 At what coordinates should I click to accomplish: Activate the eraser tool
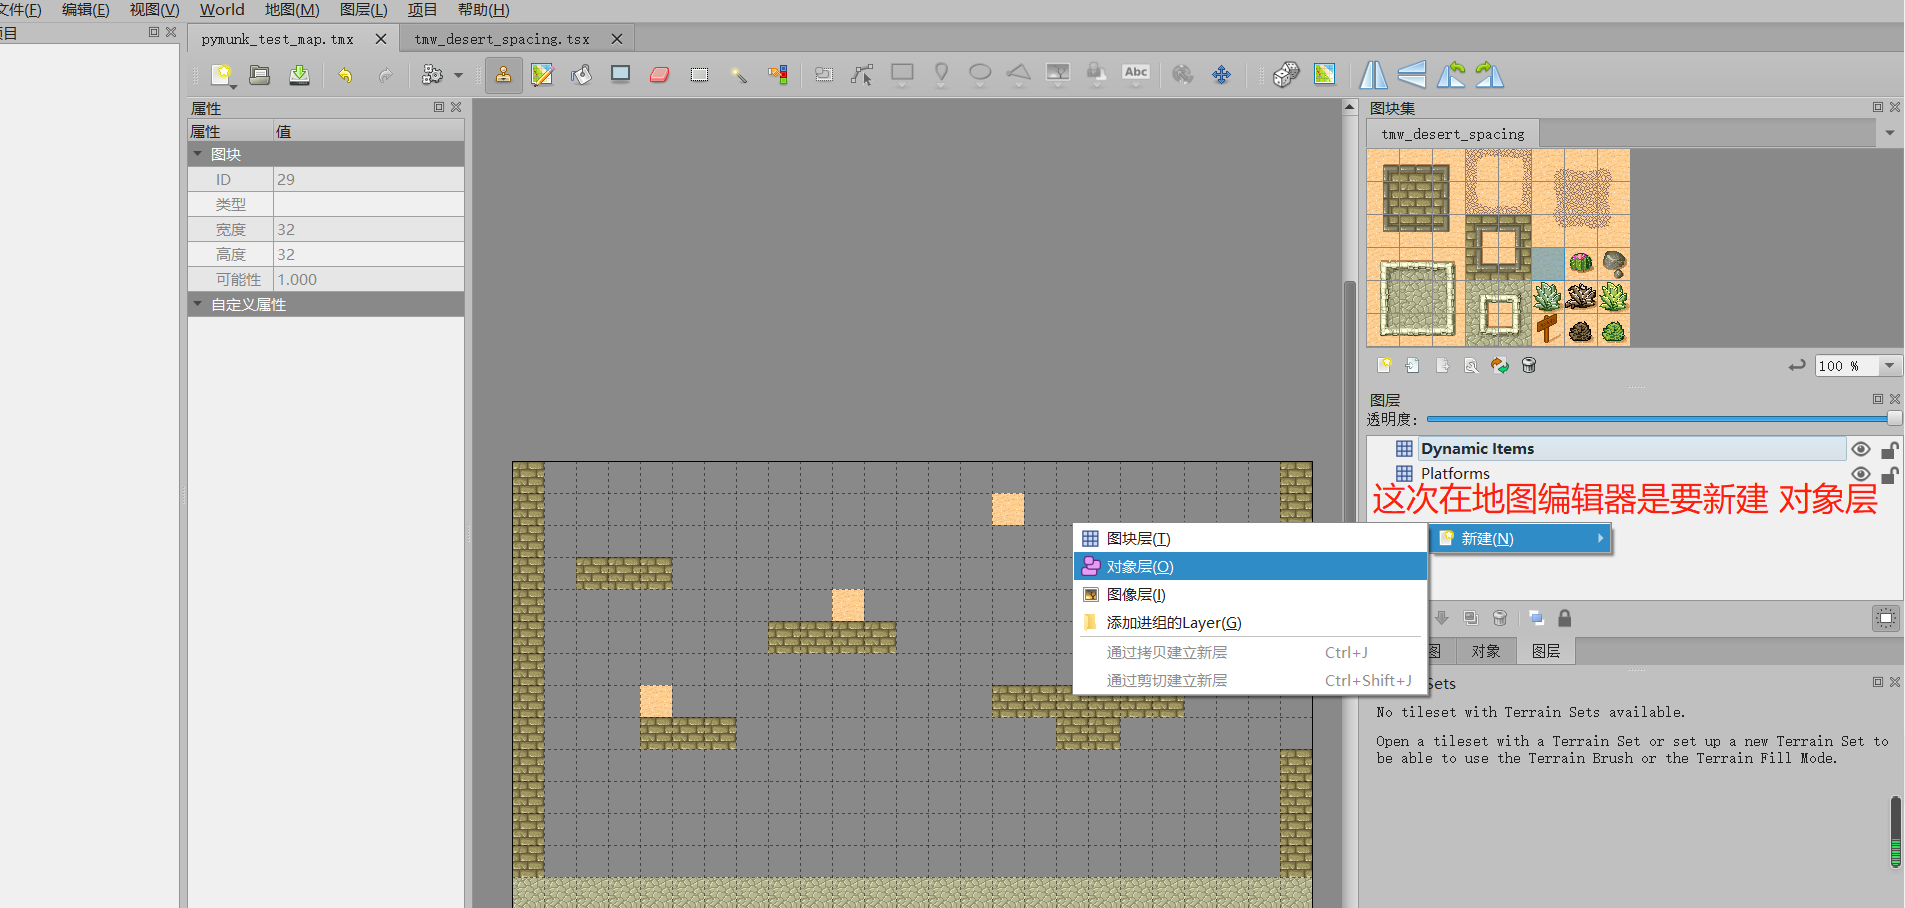659,74
